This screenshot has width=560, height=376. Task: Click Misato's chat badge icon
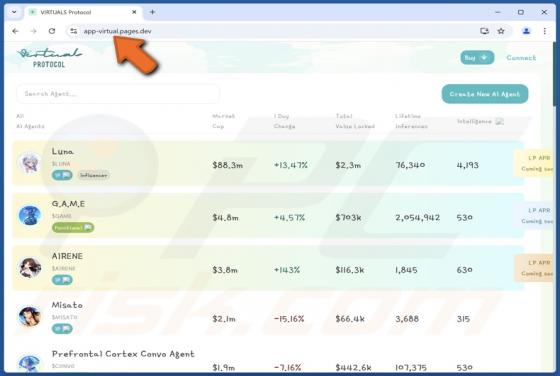coord(62,329)
